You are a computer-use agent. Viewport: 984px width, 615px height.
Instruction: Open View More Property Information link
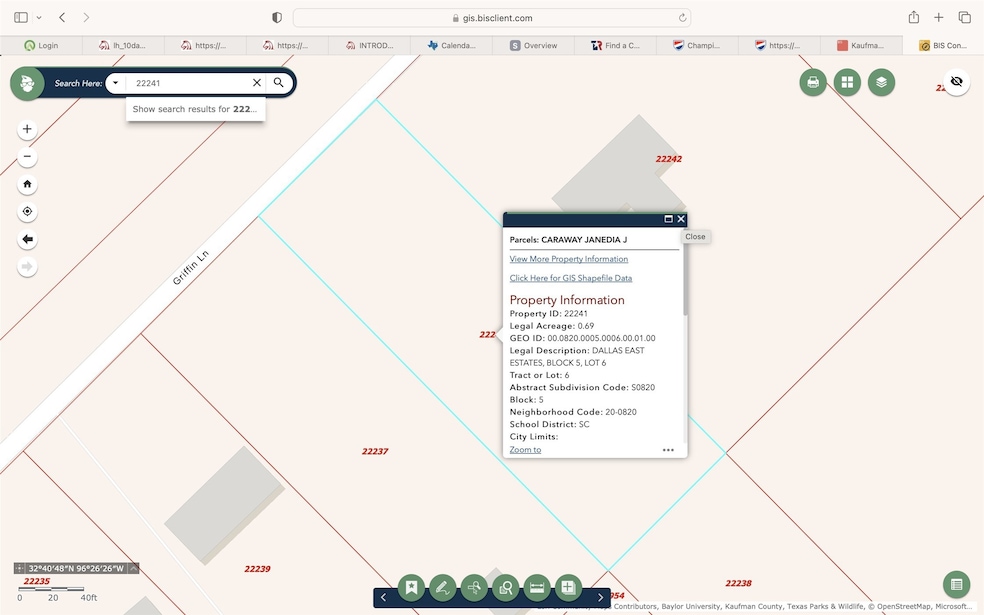pyautogui.click(x=568, y=259)
